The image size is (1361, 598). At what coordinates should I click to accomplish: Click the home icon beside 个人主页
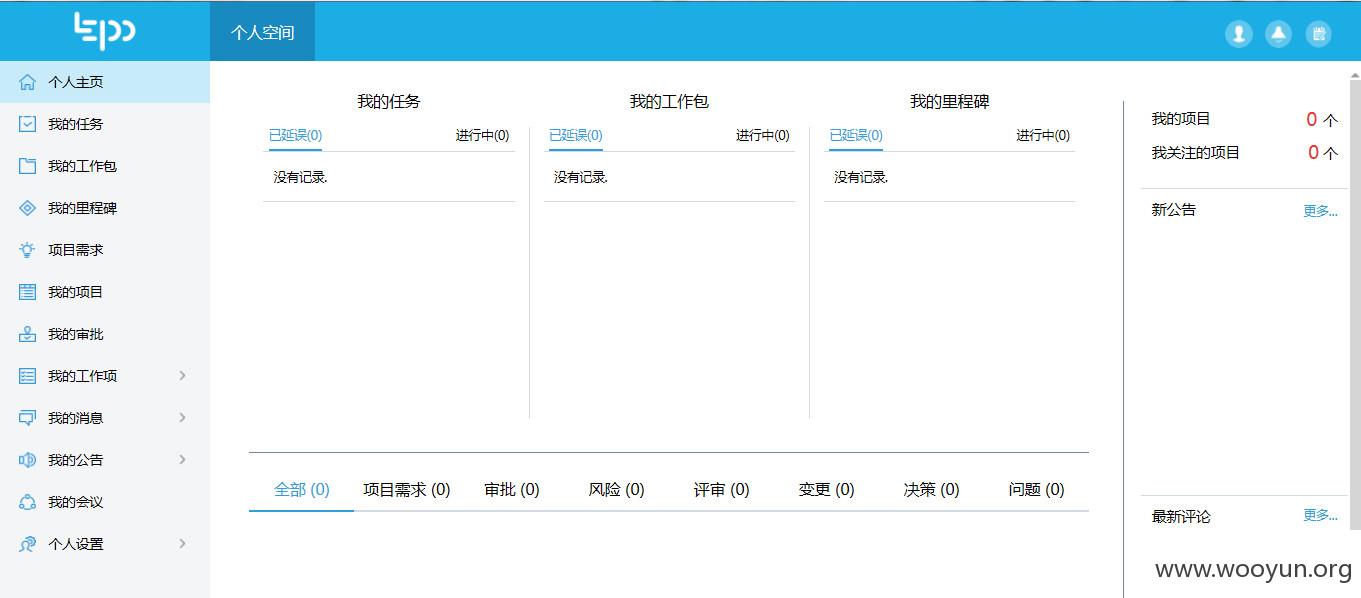pos(28,82)
